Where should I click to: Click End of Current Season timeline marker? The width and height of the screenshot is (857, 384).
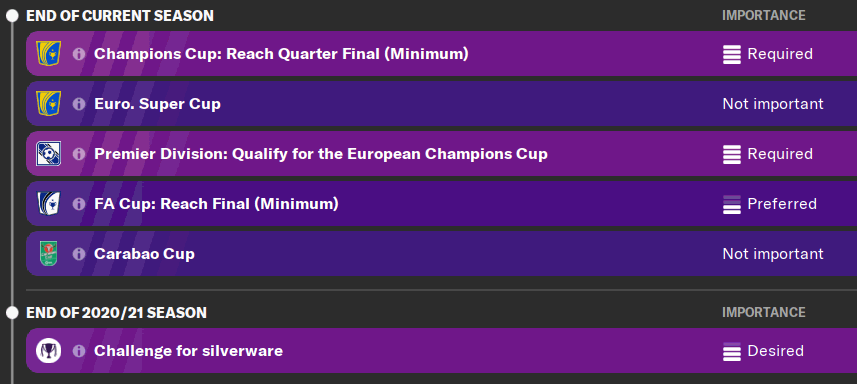[13, 16]
